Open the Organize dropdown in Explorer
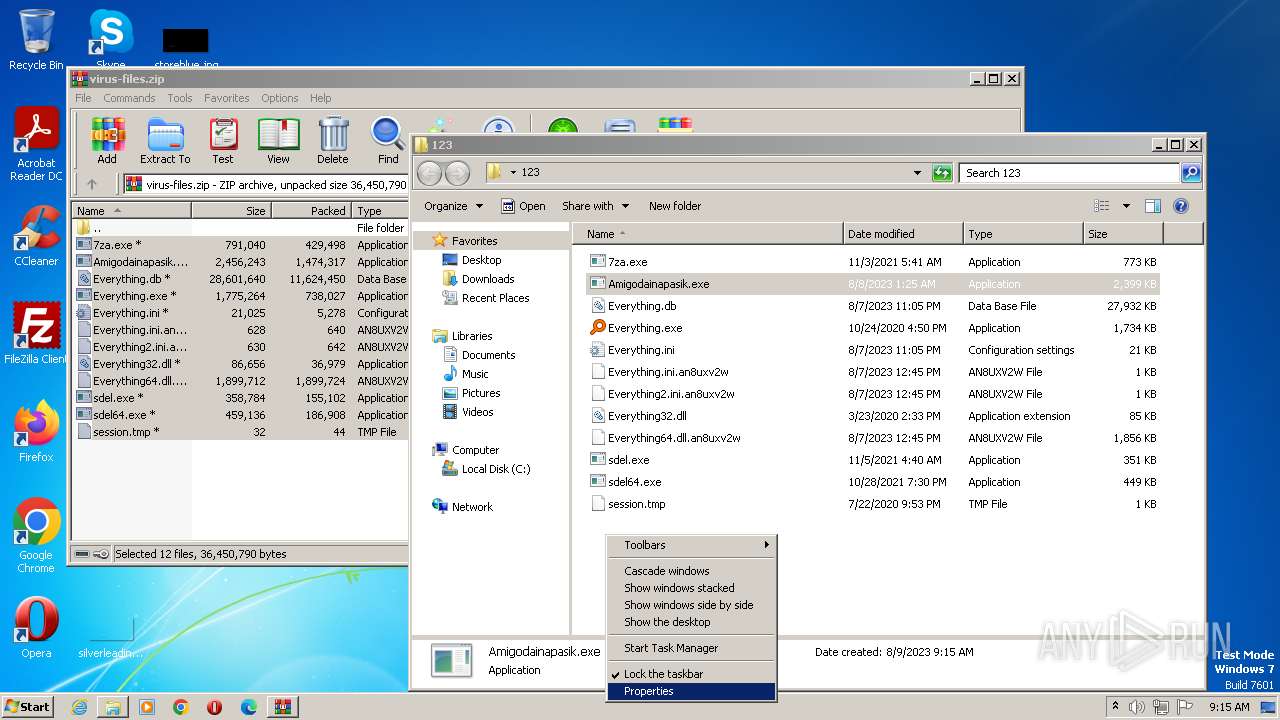Screen dimensions: 1280x720 453,206
